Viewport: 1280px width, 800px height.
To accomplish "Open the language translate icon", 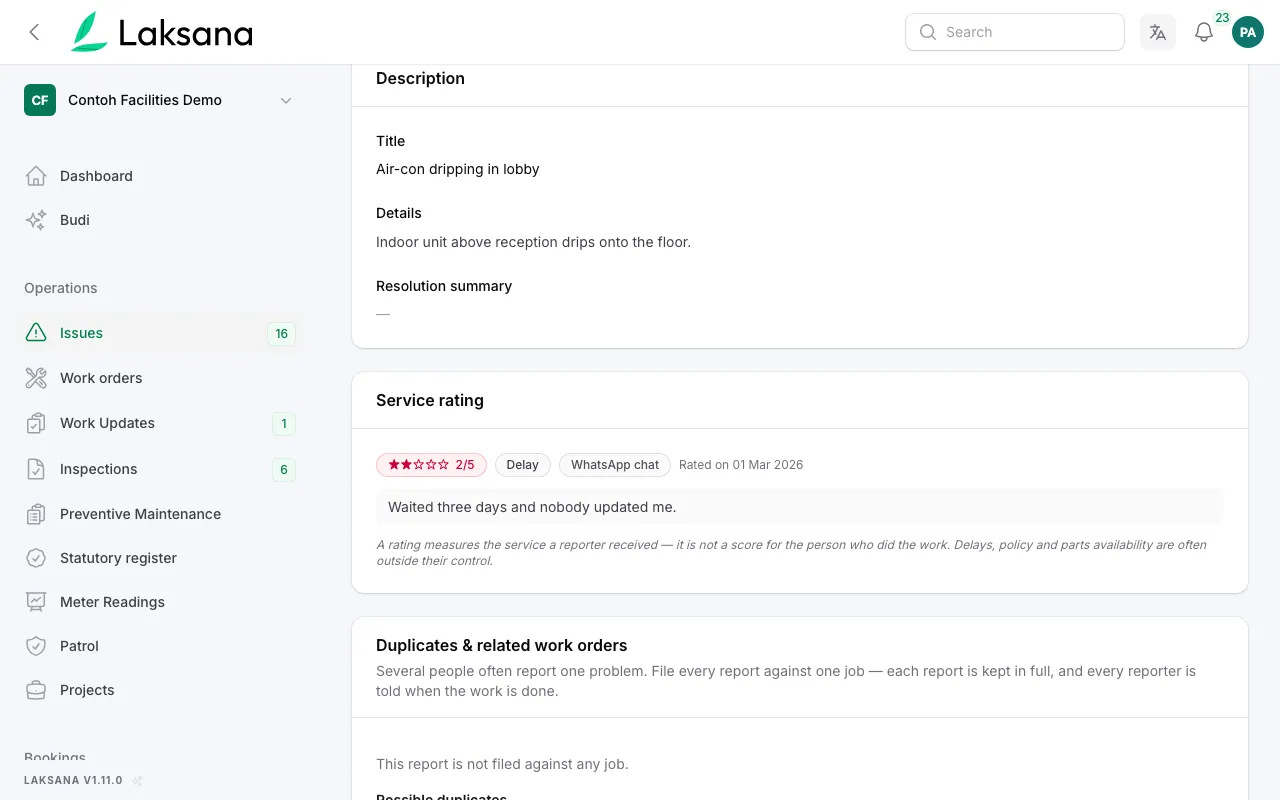I will click(1158, 32).
